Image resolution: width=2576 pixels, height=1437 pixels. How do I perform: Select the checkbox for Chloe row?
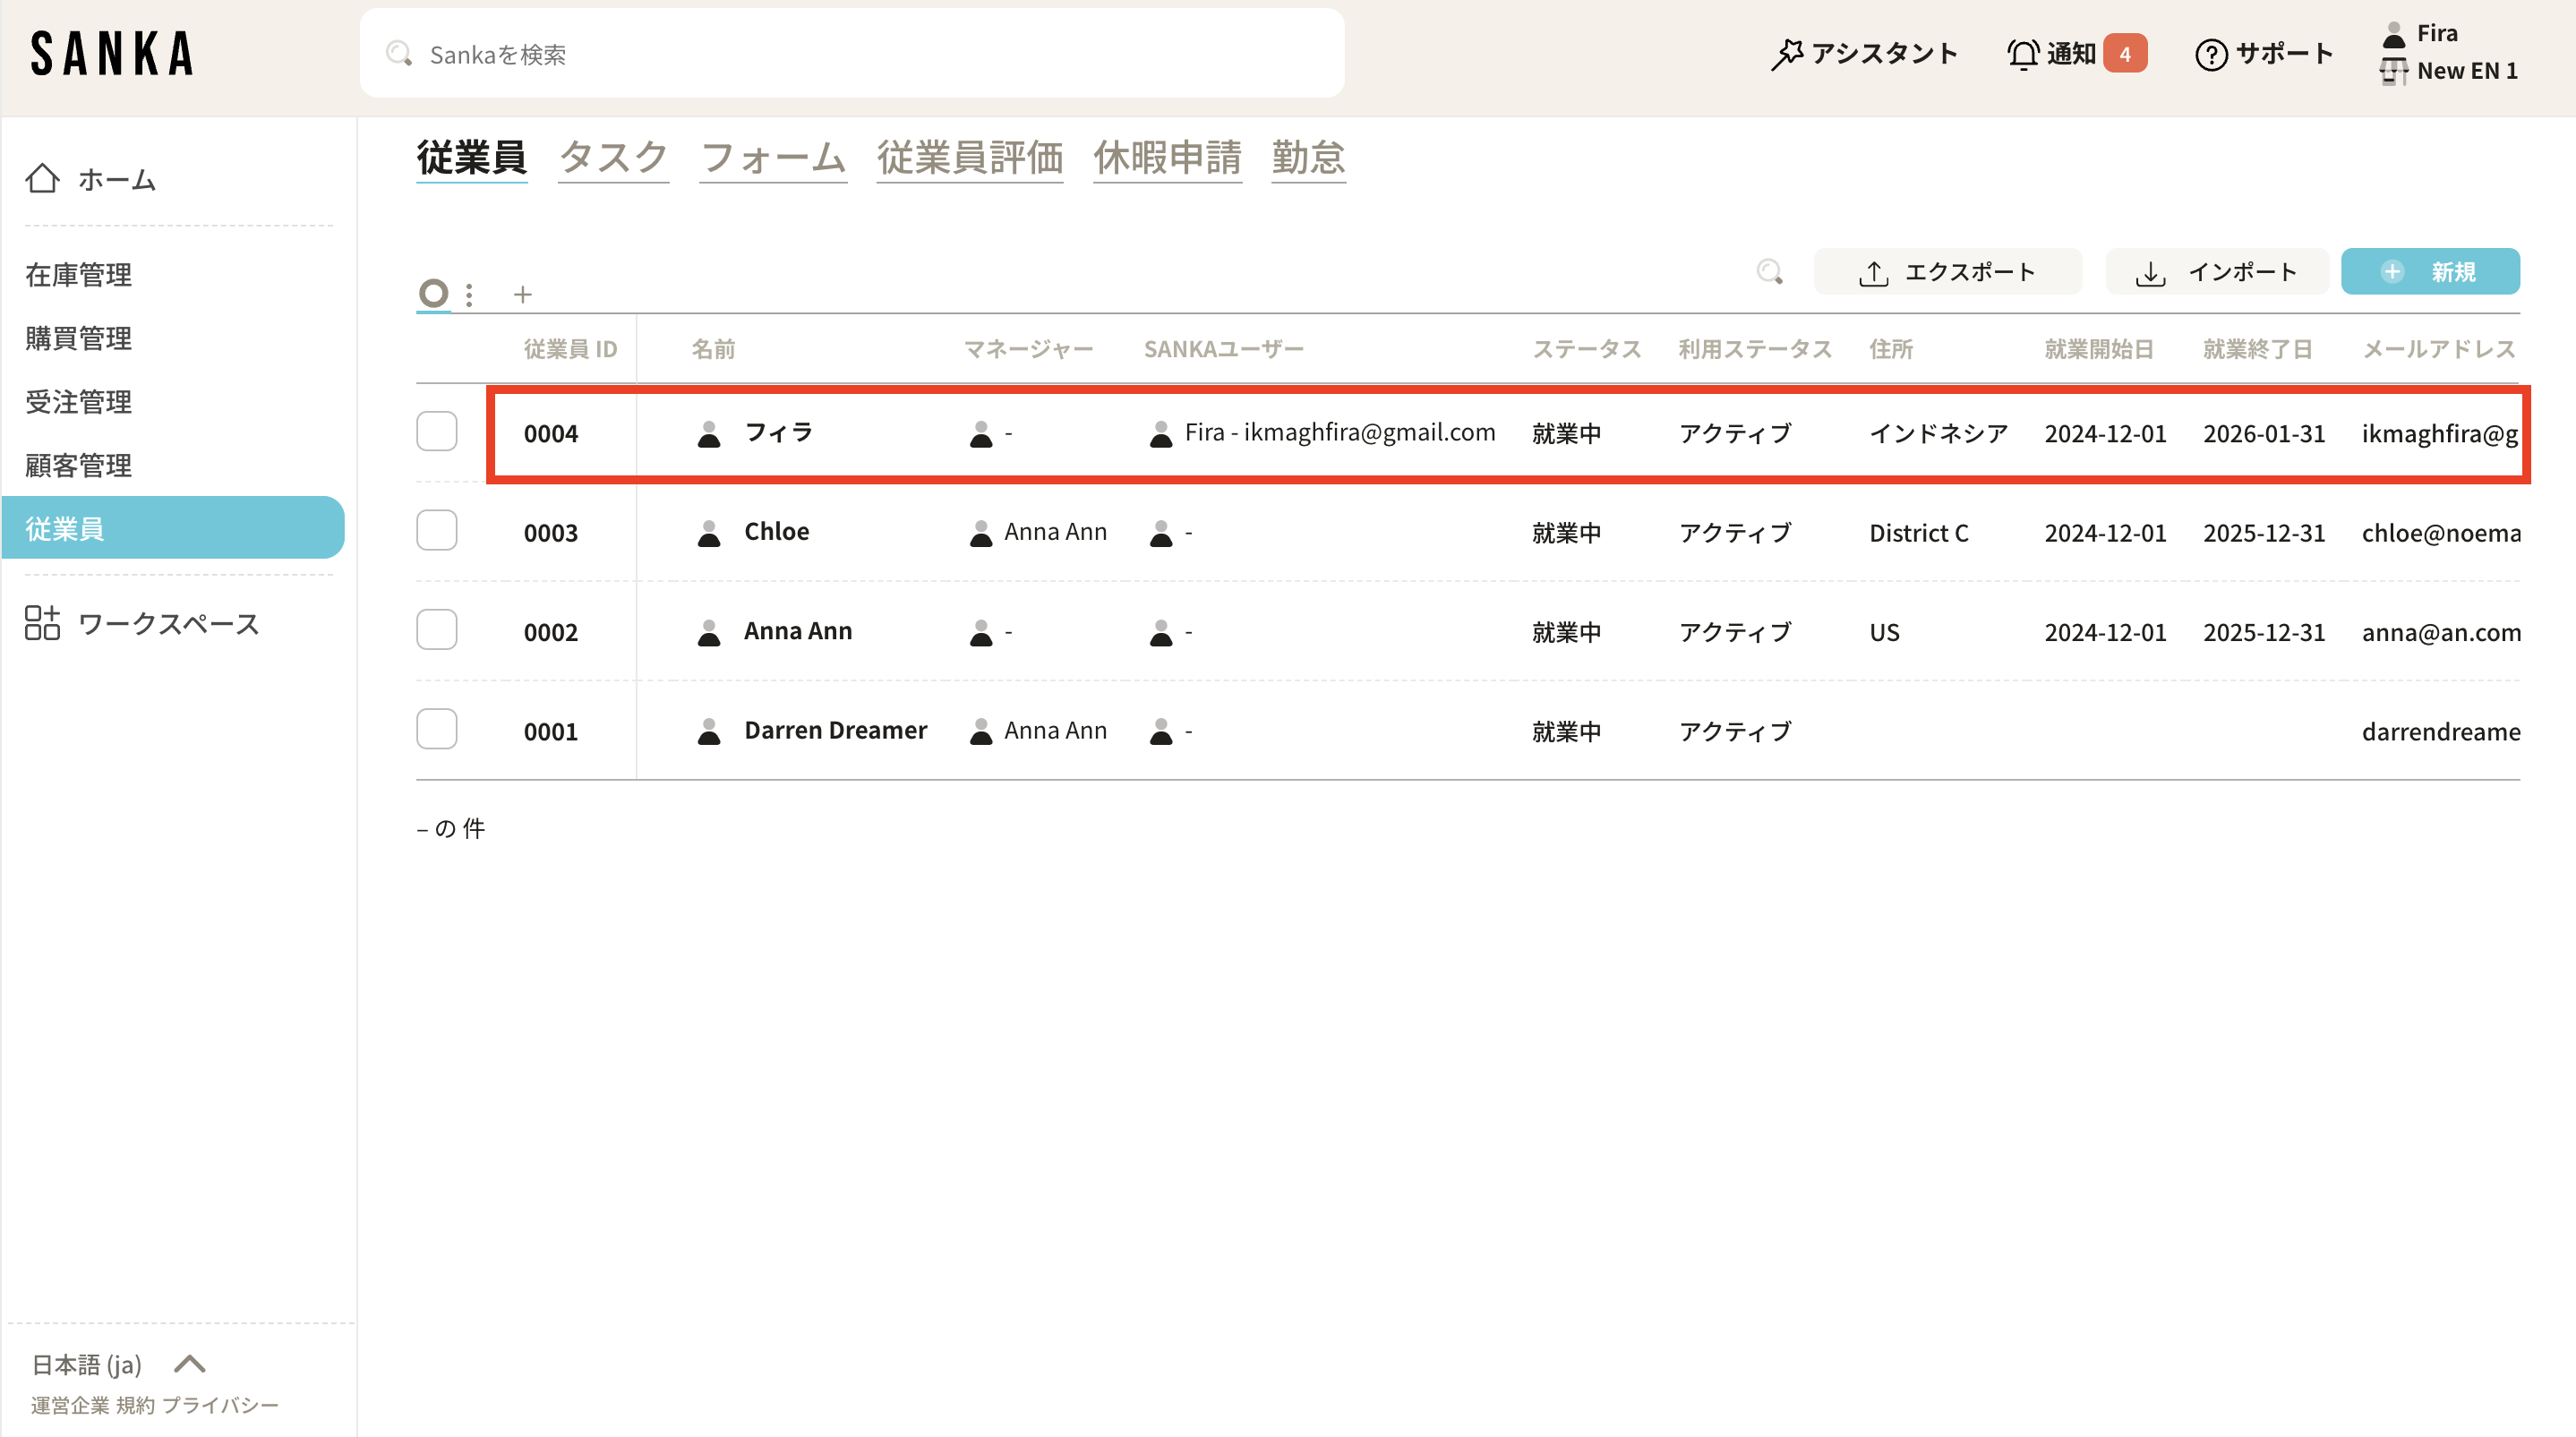[x=437, y=531]
